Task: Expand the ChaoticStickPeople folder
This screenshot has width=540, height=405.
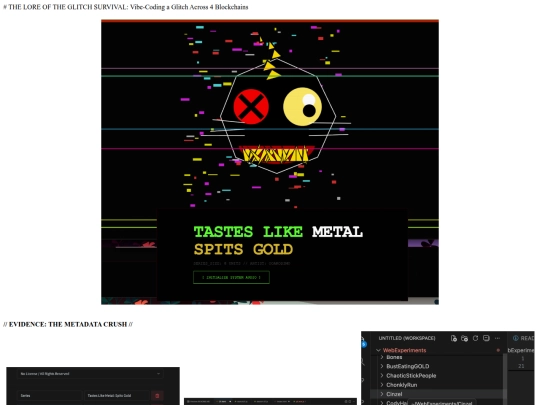Action: (x=382, y=375)
